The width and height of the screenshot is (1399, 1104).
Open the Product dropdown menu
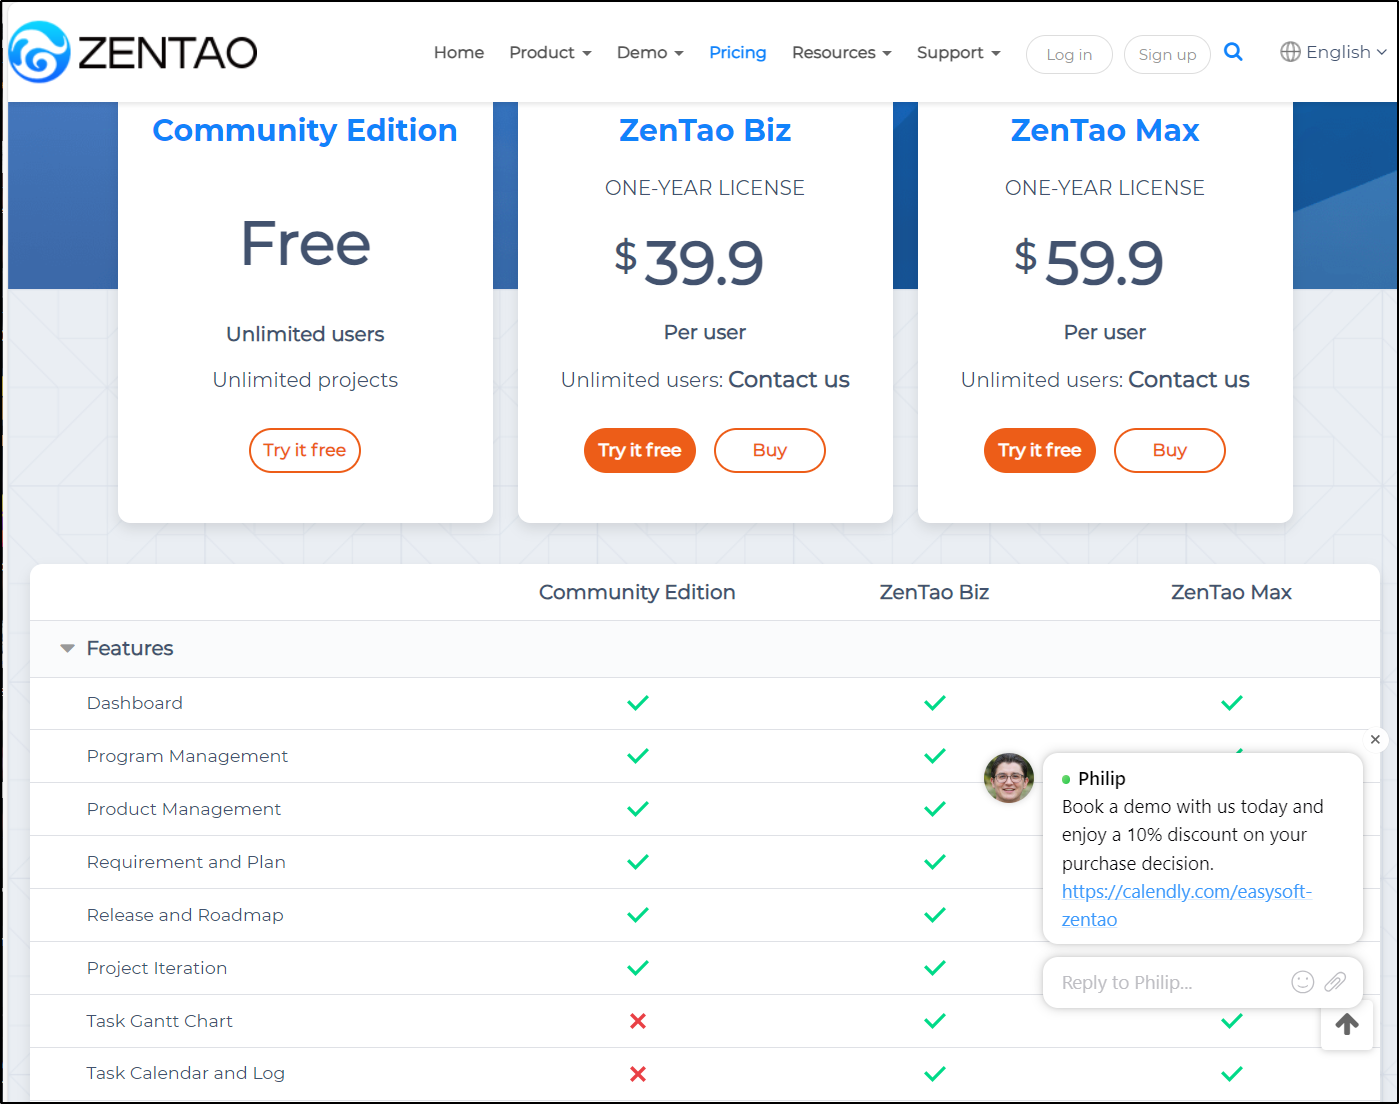pos(550,52)
